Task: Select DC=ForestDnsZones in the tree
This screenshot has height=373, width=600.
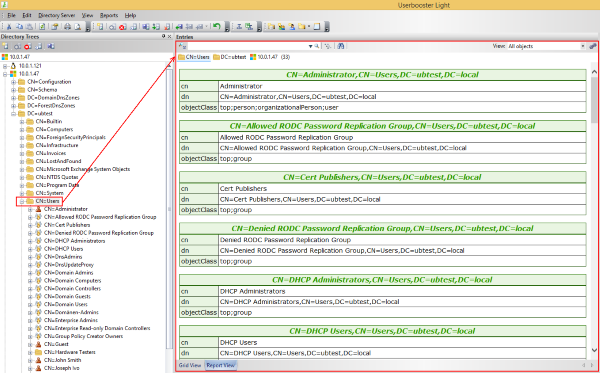Action: coord(51,106)
